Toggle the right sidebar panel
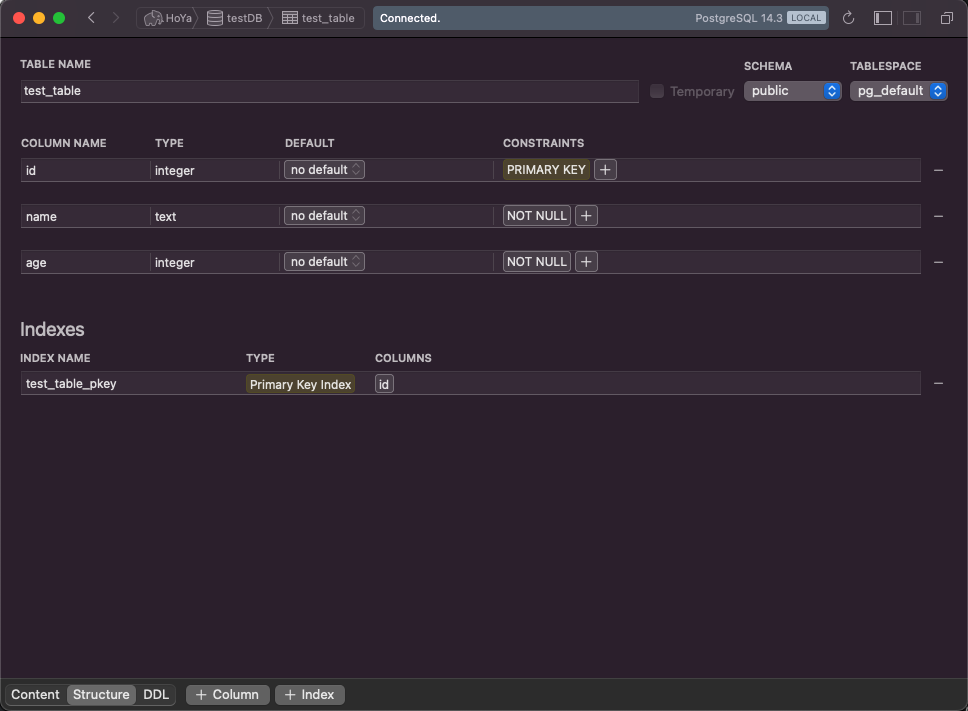 pos(912,18)
